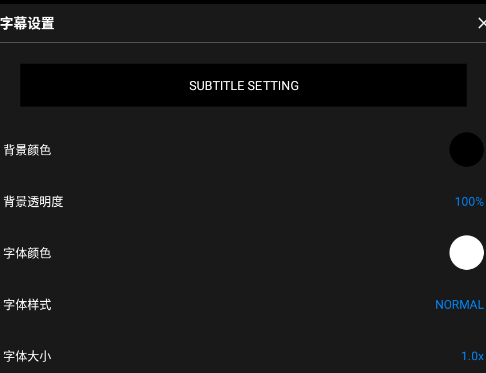
Task: Click the divider line under 字幕设置 header
Action: (243, 42)
